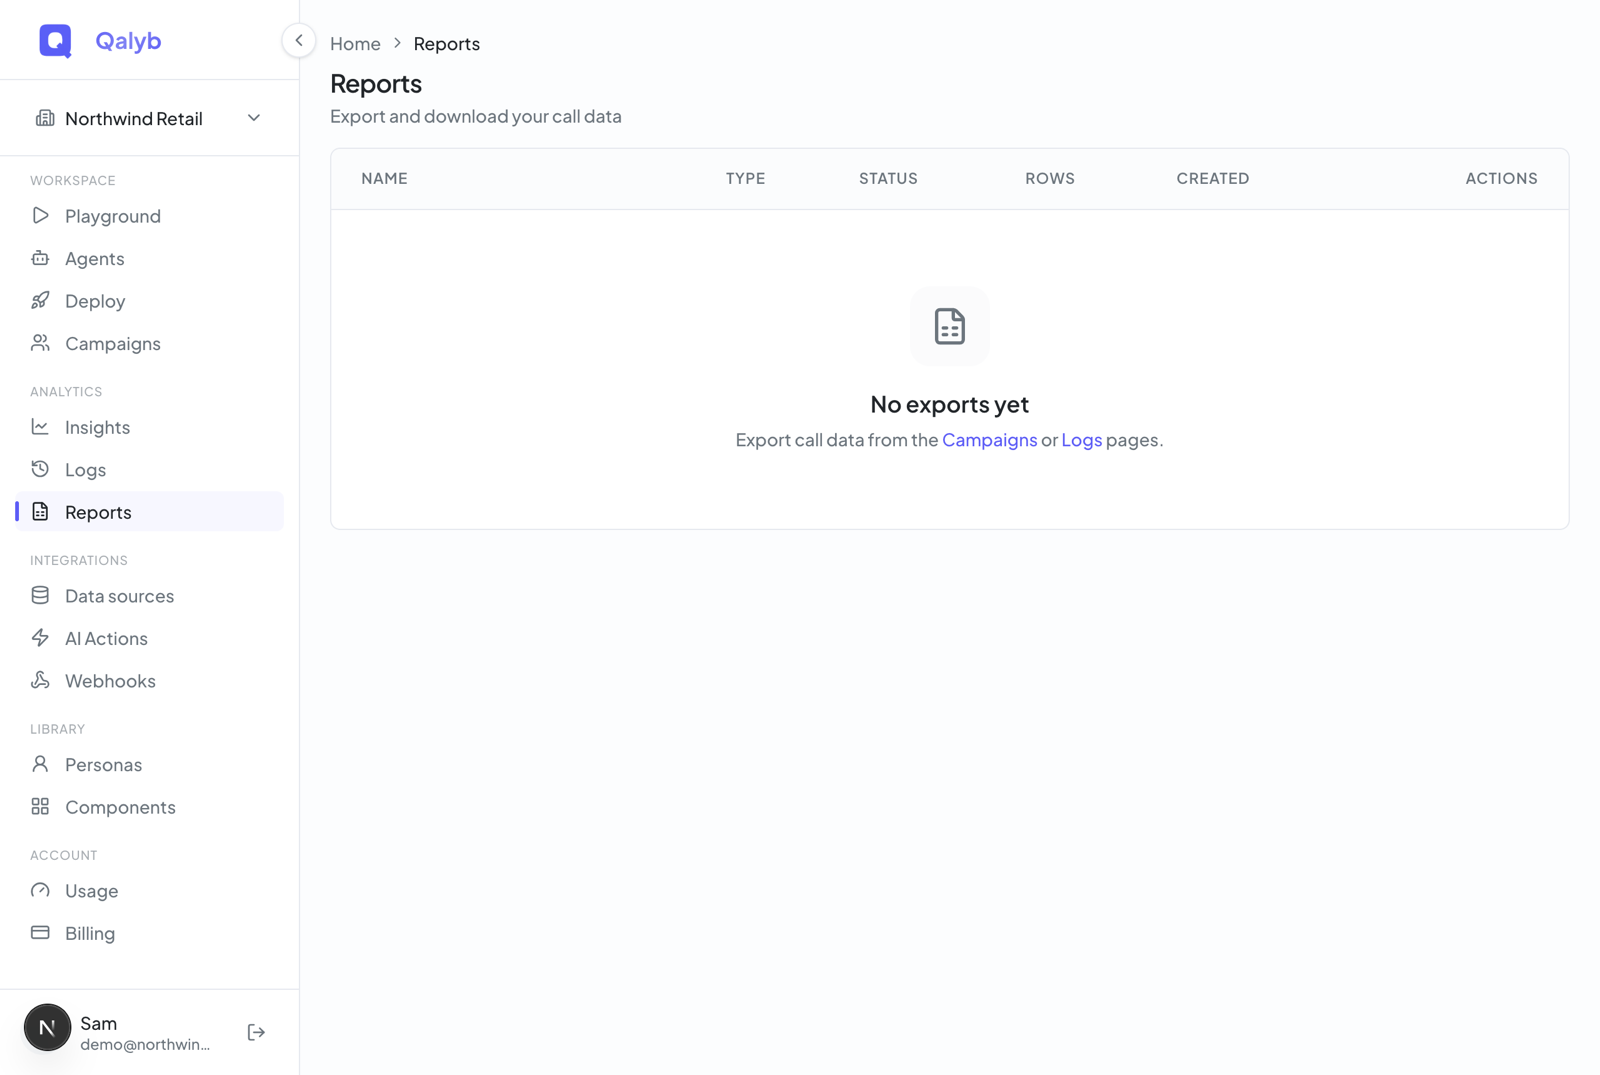Click the Webhooks icon
Image resolution: width=1600 pixels, height=1075 pixels.
point(40,681)
